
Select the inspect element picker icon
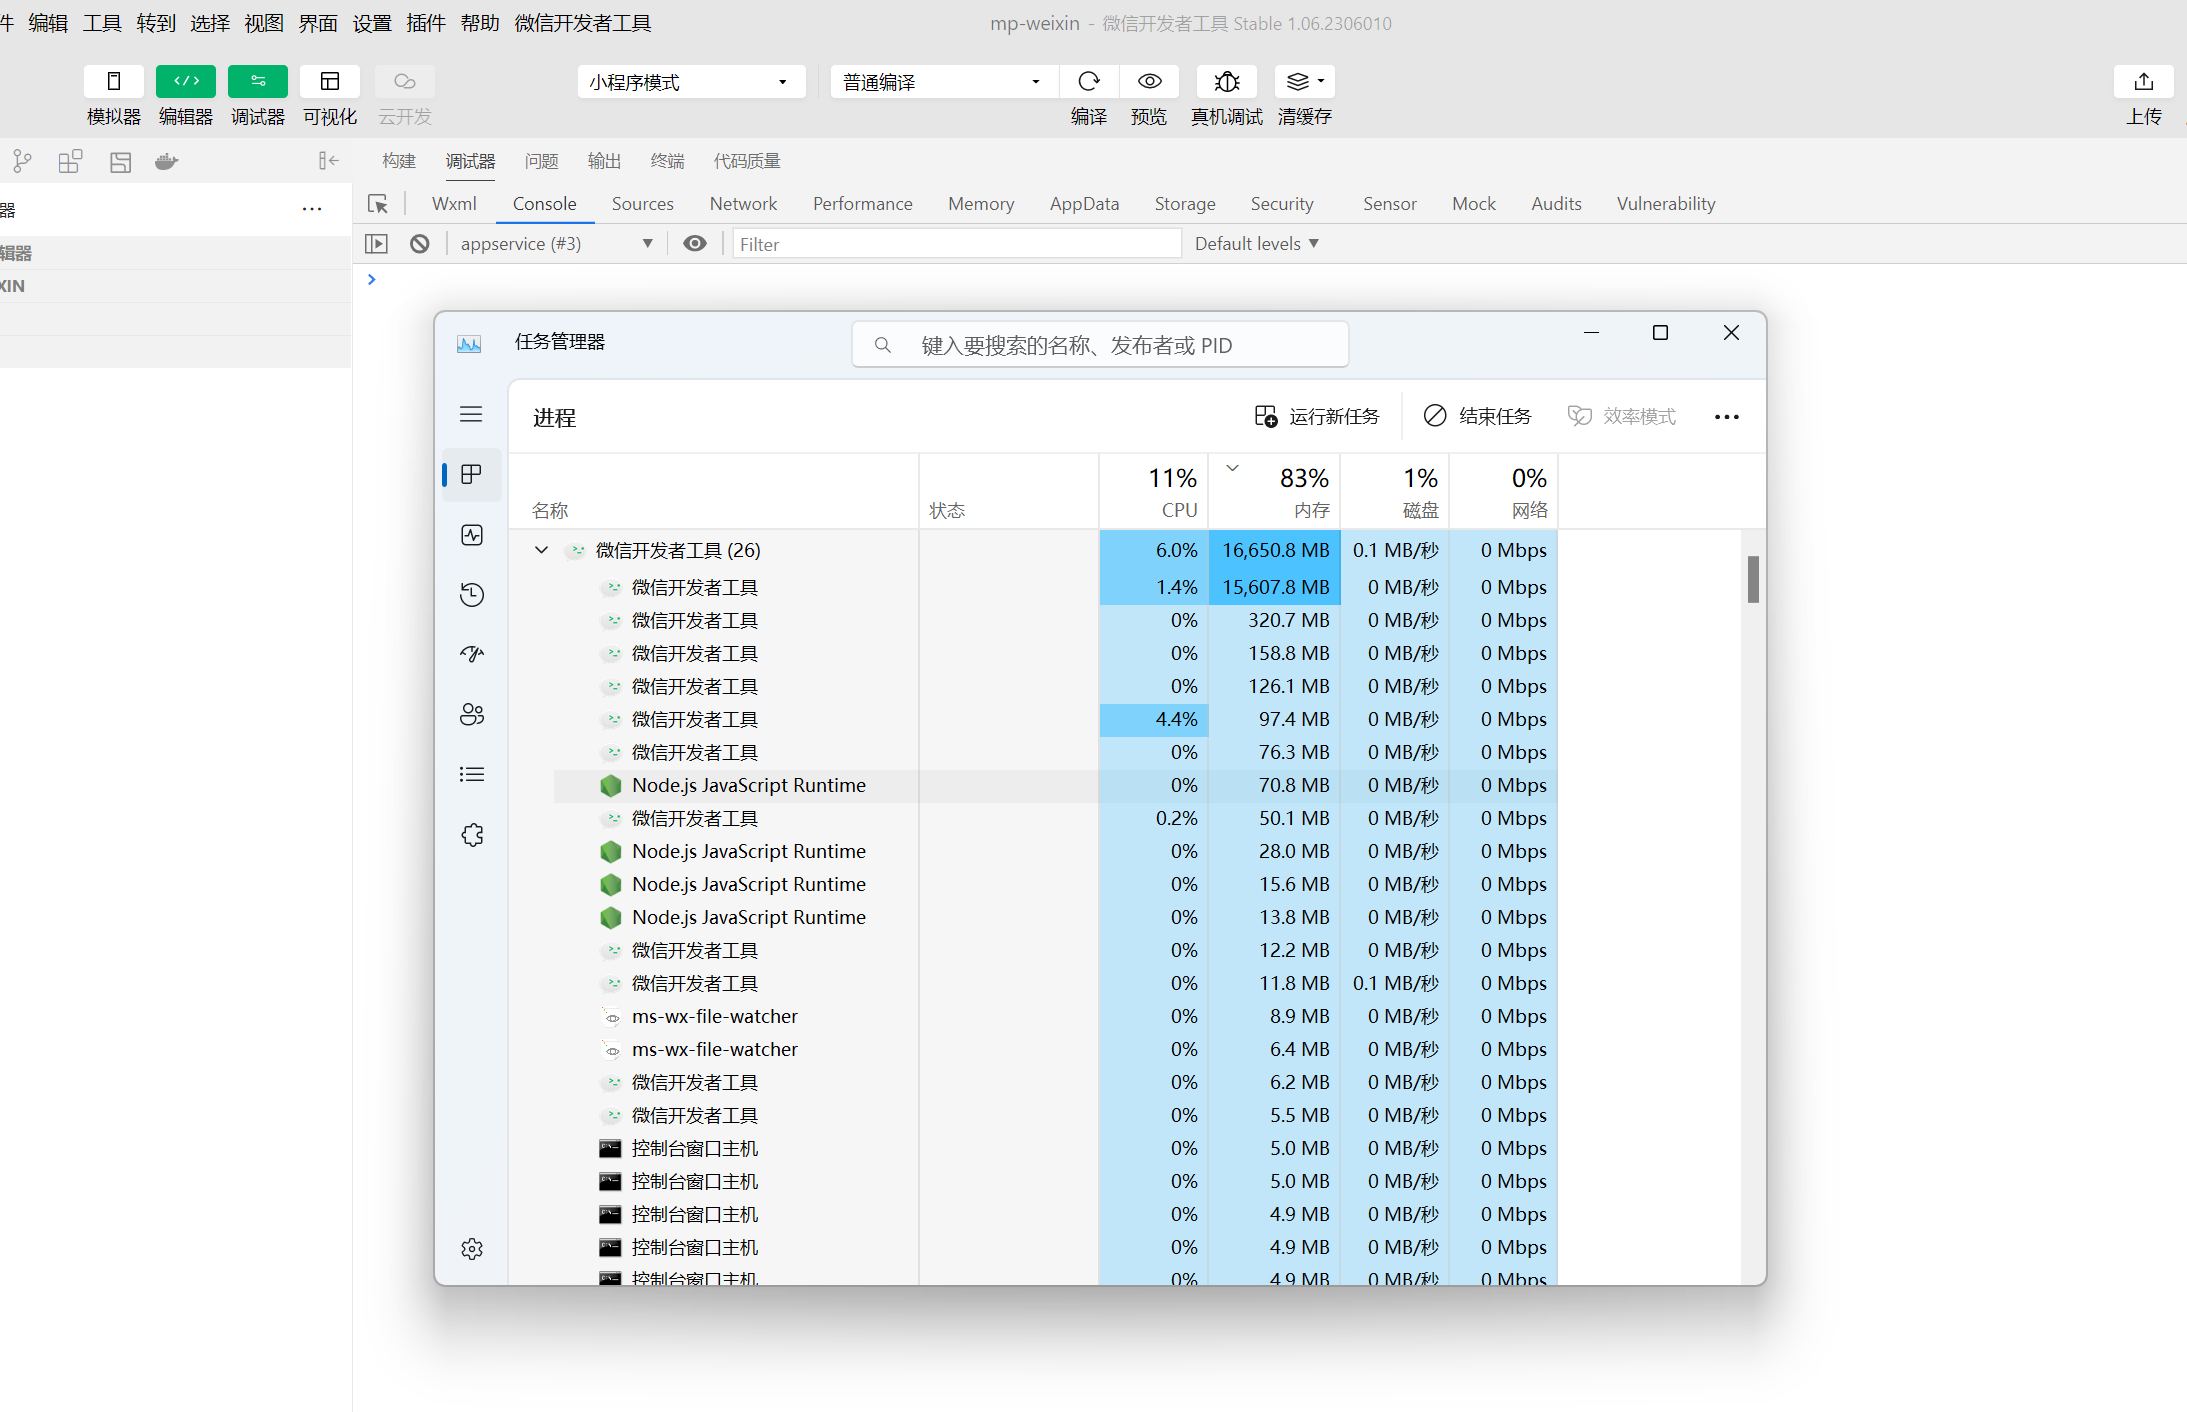tap(378, 204)
